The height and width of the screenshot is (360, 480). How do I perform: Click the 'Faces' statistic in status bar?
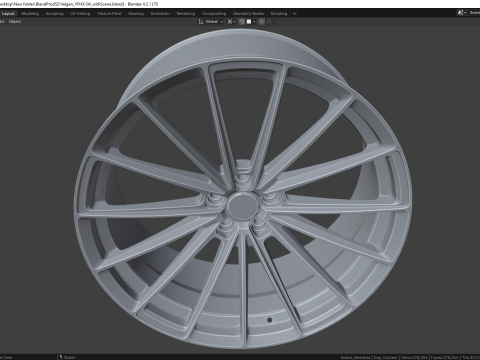click(445, 357)
